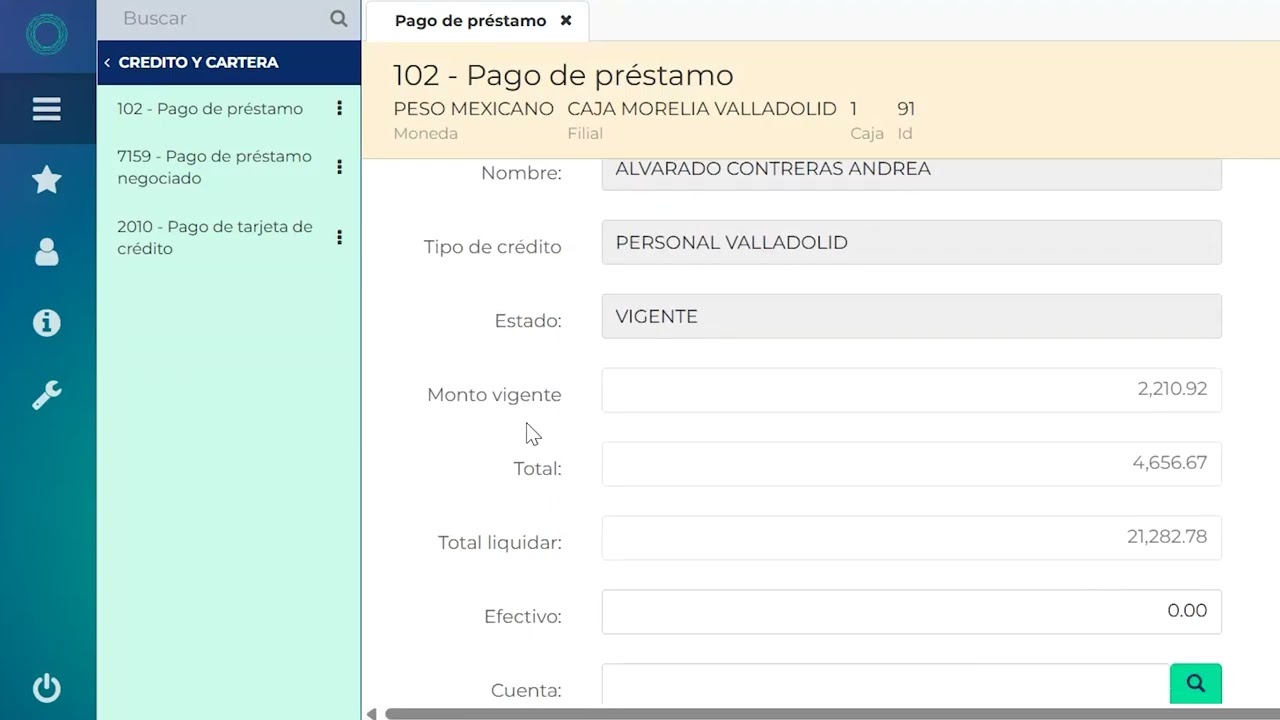
Task: Click the Buscar search input
Action: [x=200, y=18]
